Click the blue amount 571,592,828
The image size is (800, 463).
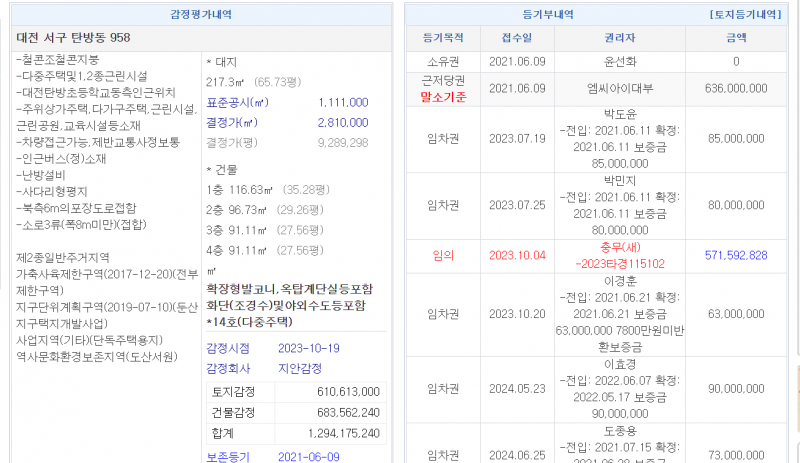(x=736, y=255)
